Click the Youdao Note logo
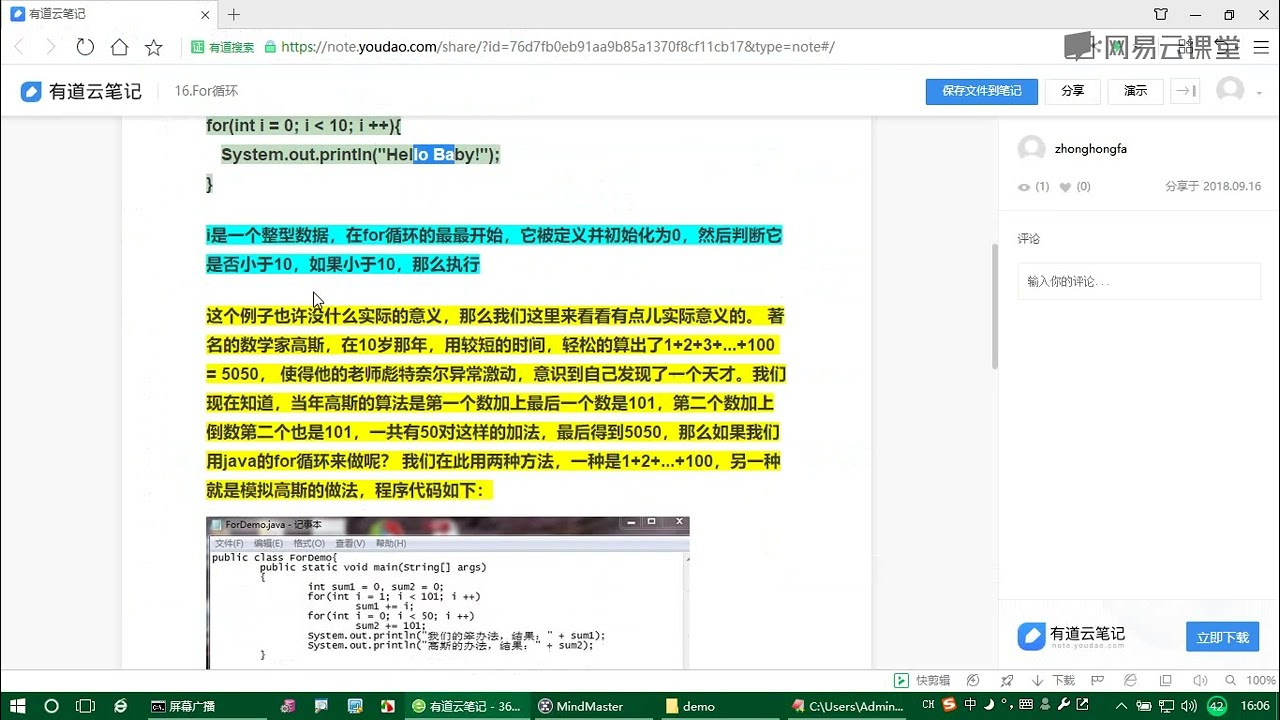This screenshot has height=720, width=1280. pyautogui.click(x=82, y=91)
